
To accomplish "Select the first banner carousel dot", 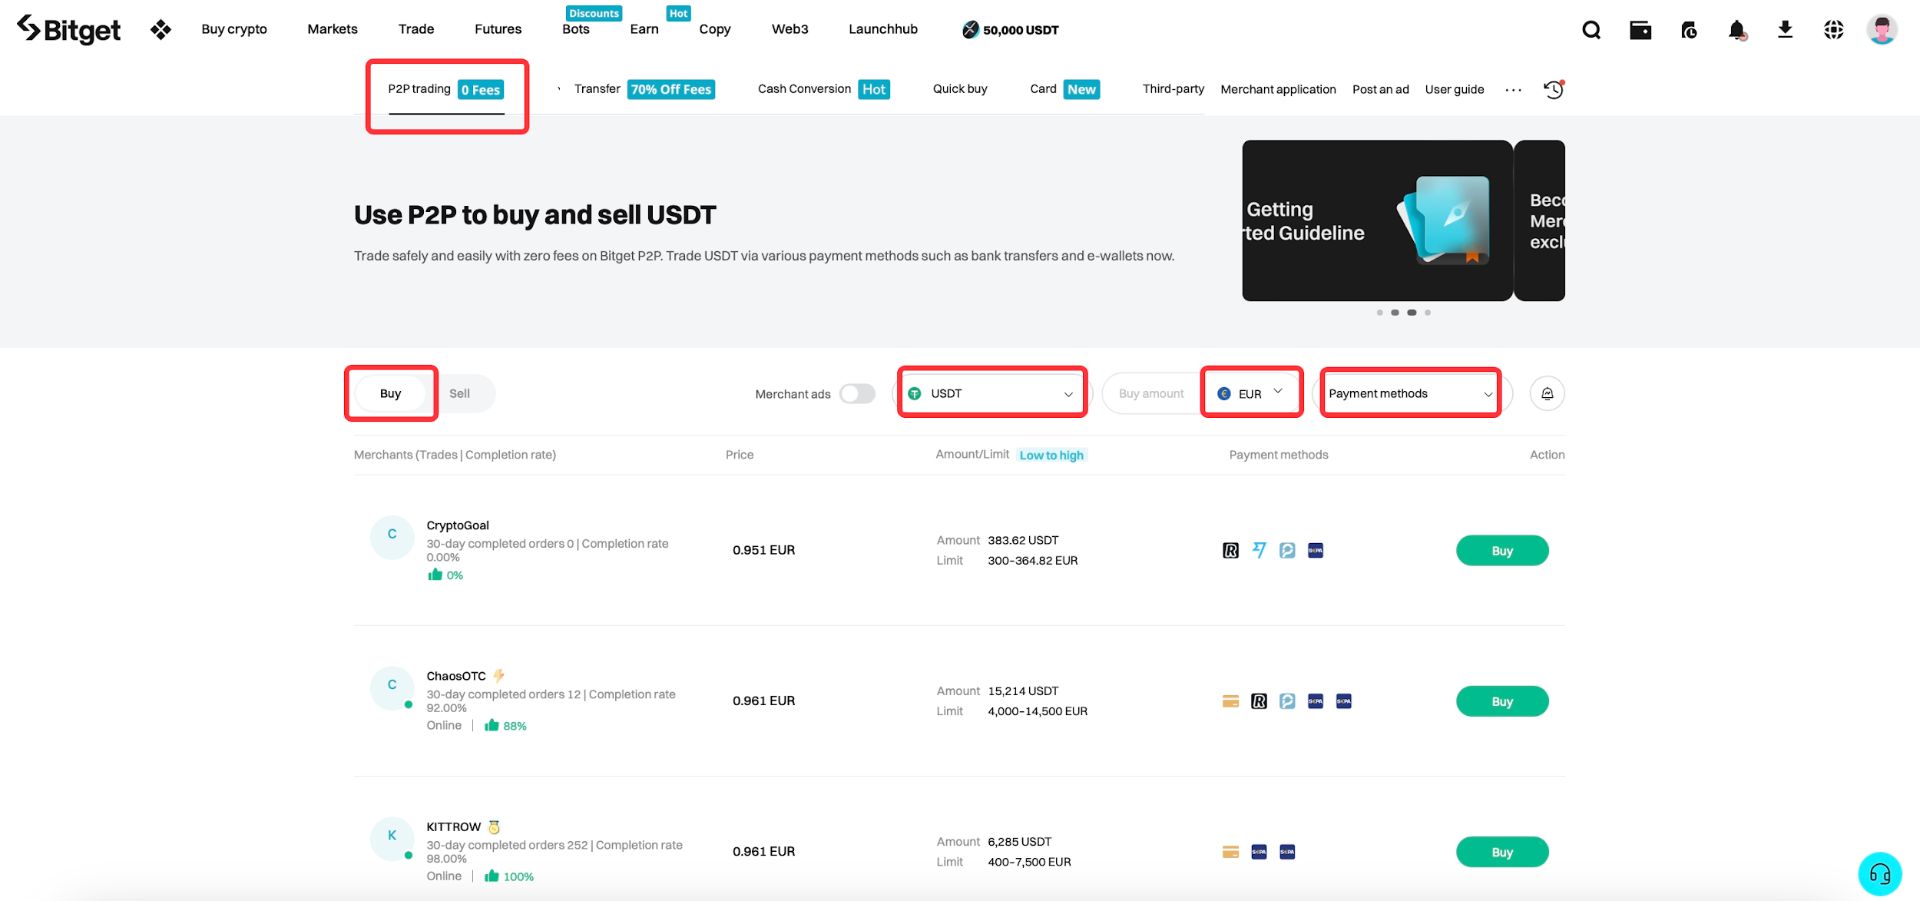I will [x=1380, y=313].
